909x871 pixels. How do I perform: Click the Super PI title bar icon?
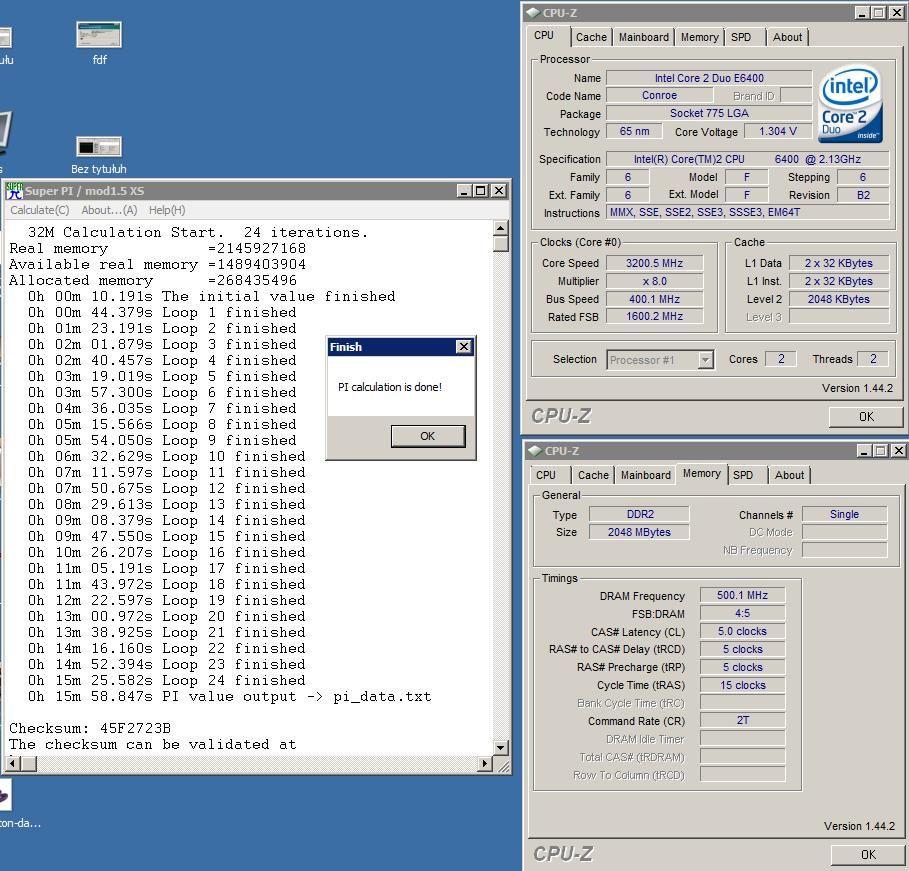14,191
